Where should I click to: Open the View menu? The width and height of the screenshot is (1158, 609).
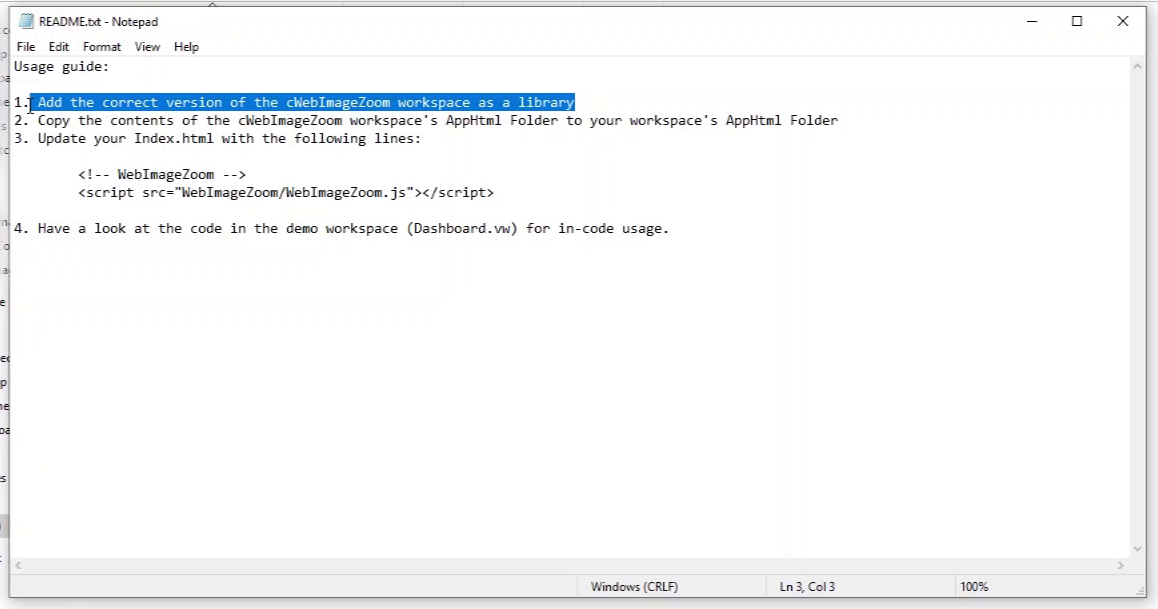pyautogui.click(x=147, y=47)
